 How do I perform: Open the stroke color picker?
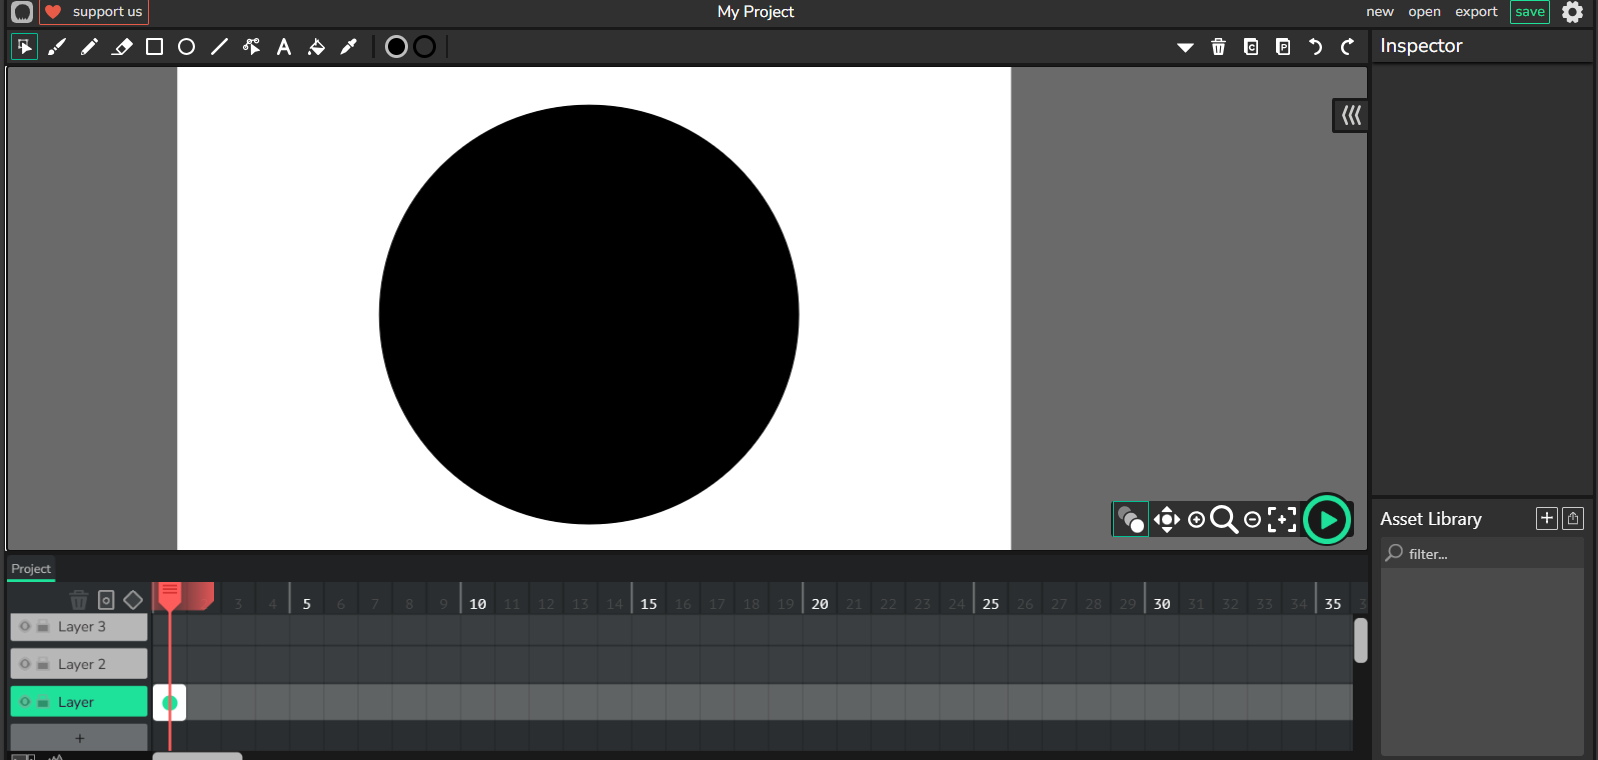click(x=424, y=47)
